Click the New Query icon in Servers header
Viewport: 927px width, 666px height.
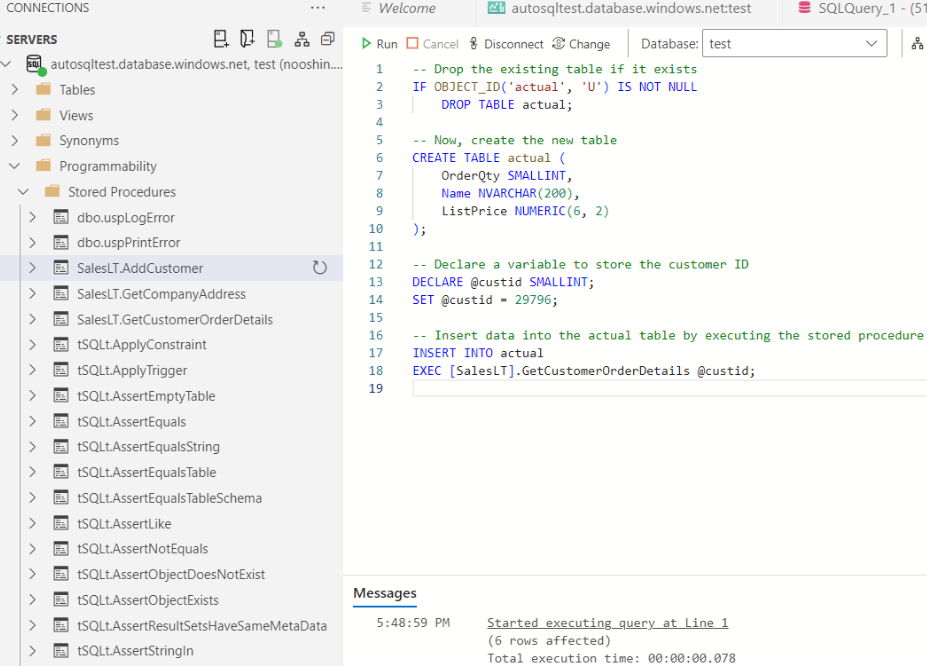pyautogui.click(x=247, y=39)
